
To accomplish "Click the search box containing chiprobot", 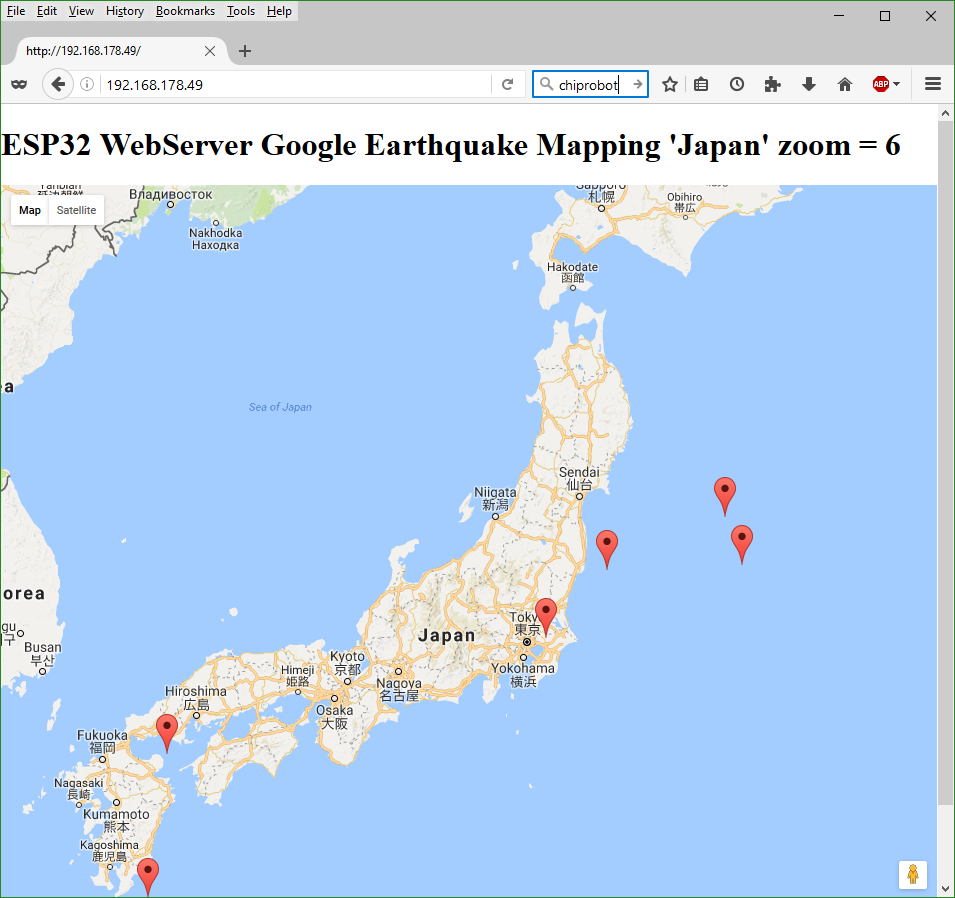I will point(588,84).
